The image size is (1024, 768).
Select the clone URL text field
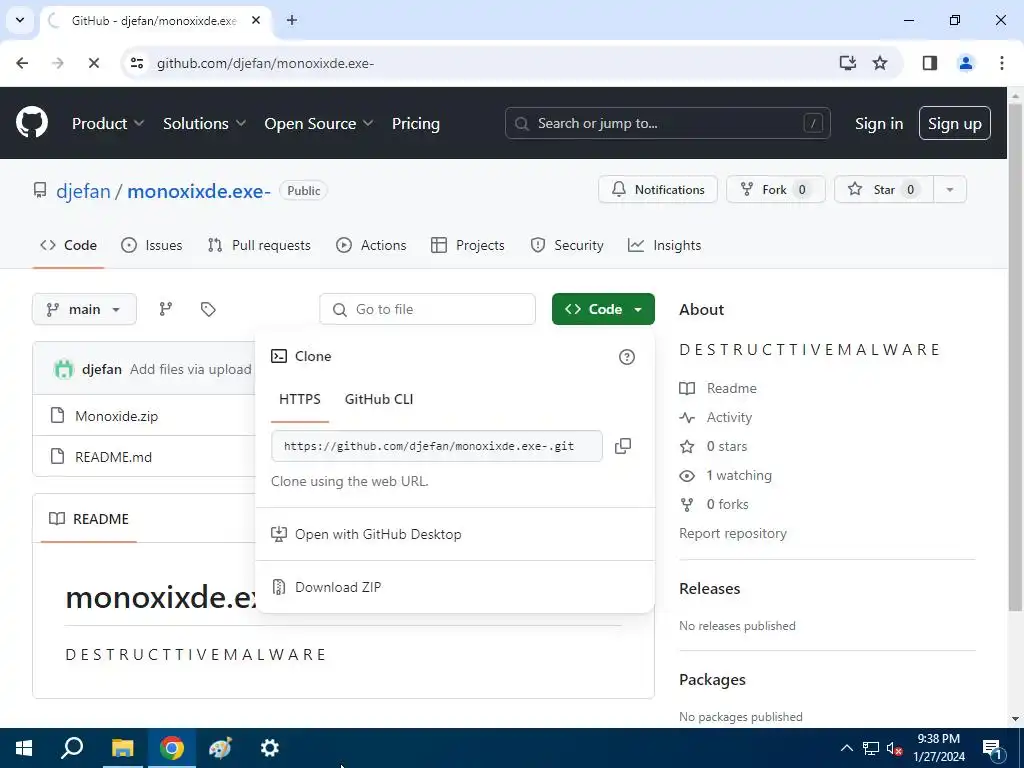436,446
